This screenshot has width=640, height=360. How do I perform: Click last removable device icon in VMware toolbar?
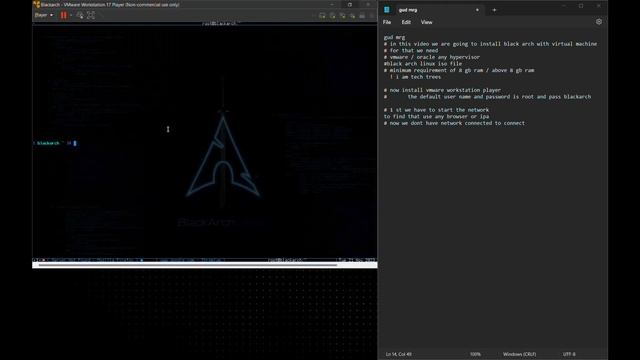point(362,16)
